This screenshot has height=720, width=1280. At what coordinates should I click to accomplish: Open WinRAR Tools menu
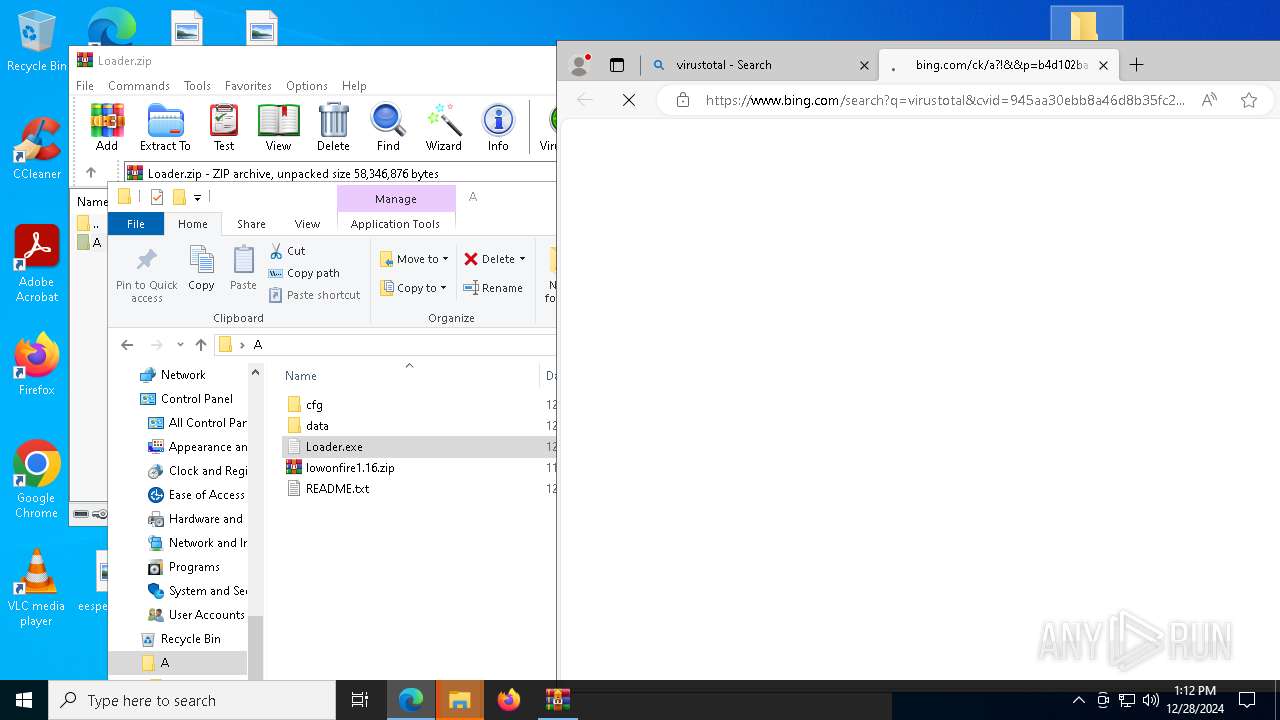(197, 86)
